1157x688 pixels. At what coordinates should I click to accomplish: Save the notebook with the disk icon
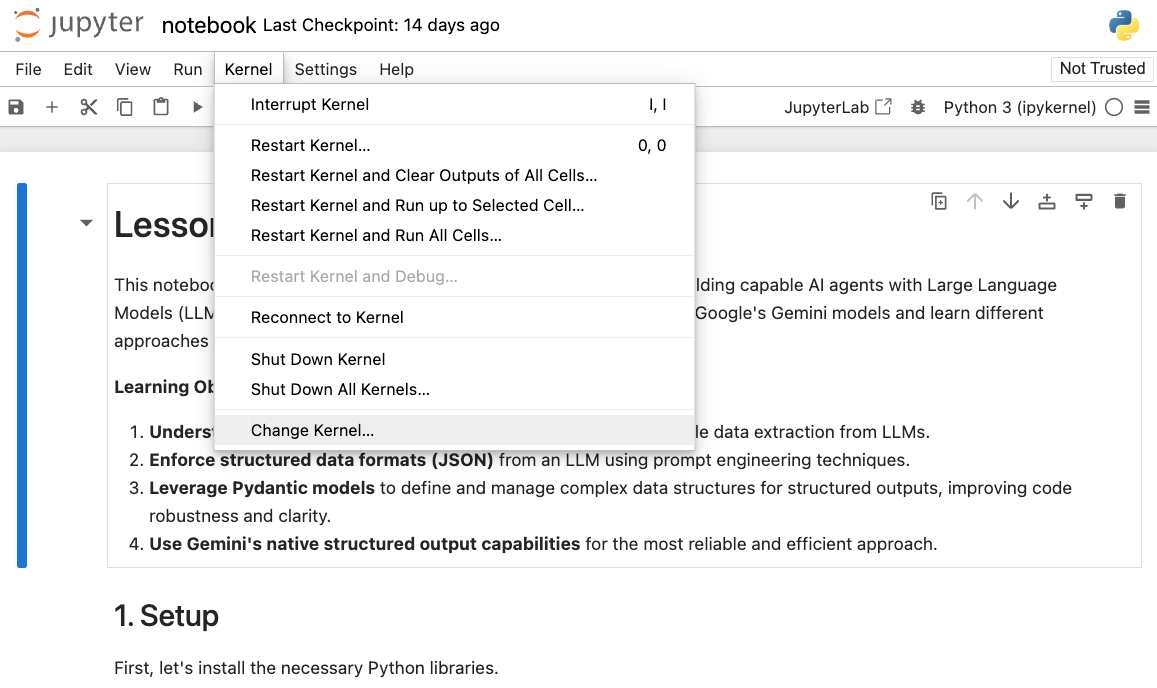tap(16, 107)
